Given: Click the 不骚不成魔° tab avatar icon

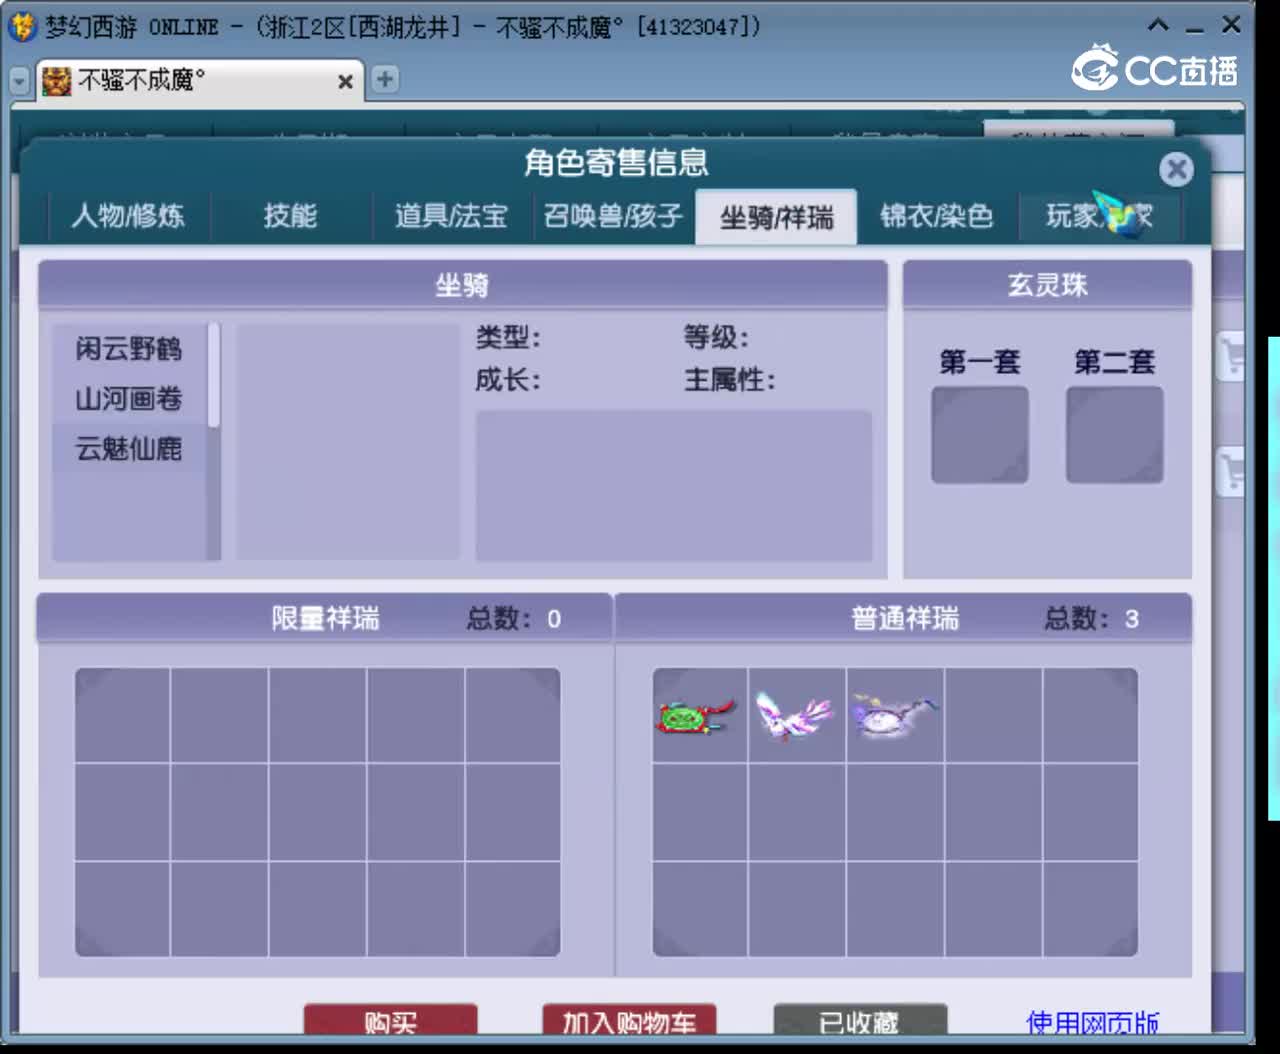Looking at the screenshot, I should tap(57, 80).
